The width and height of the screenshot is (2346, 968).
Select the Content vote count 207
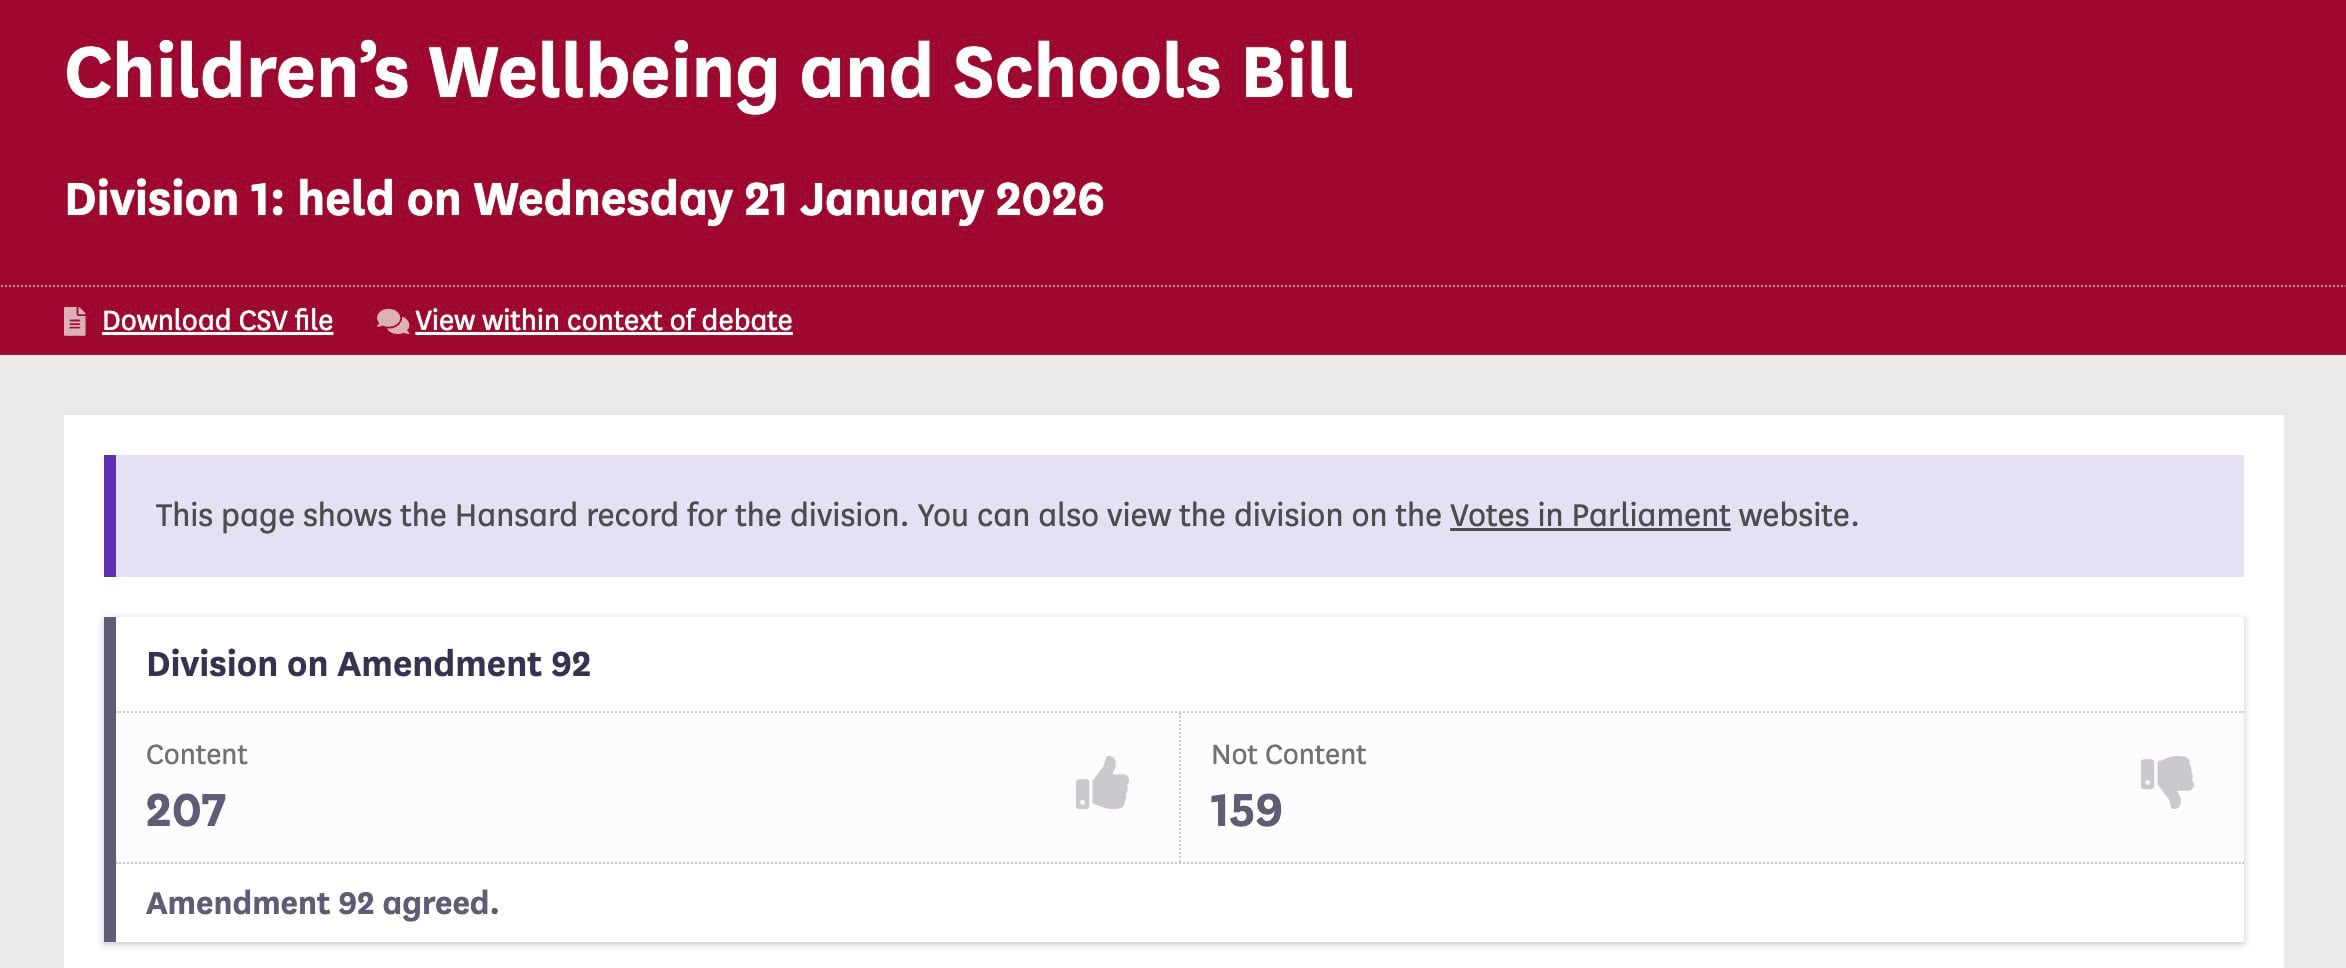(187, 812)
